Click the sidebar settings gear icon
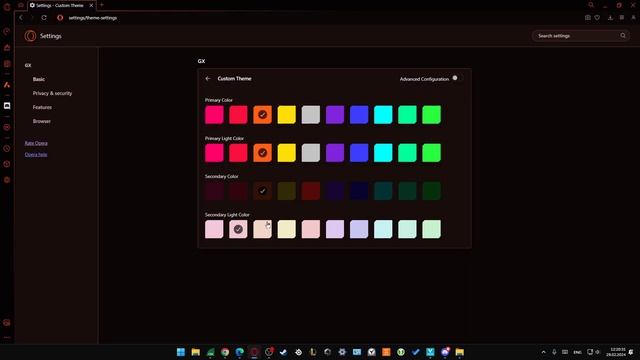This screenshot has width=640, height=360. pyautogui.click(x=7, y=180)
